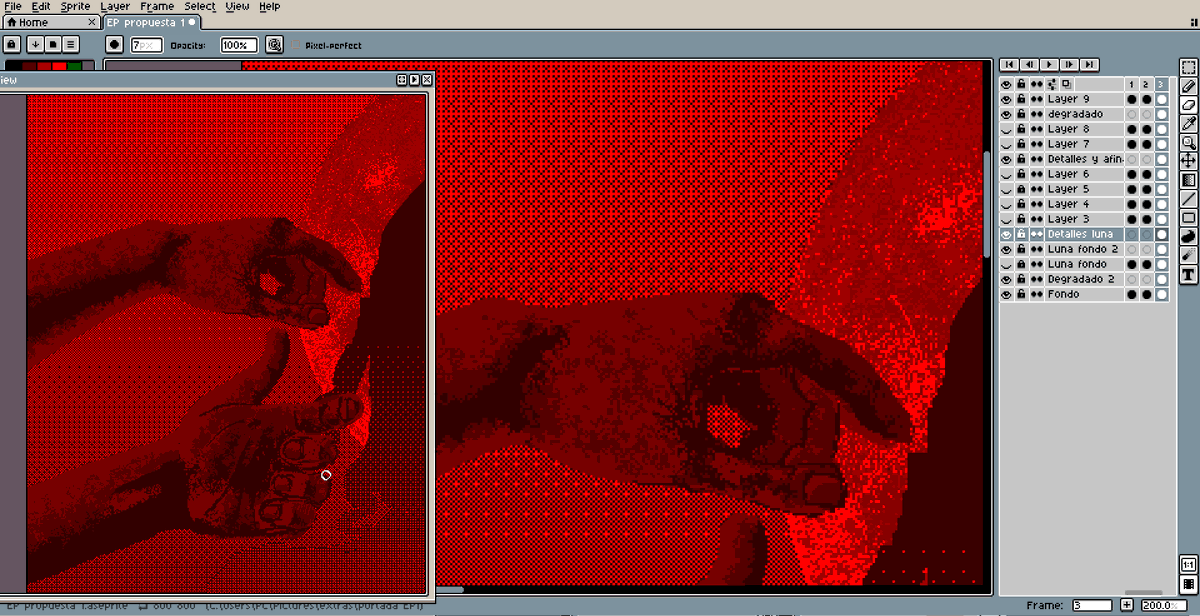Pick the green palette color
This screenshot has width=1200, height=616.
click(x=75, y=67)
